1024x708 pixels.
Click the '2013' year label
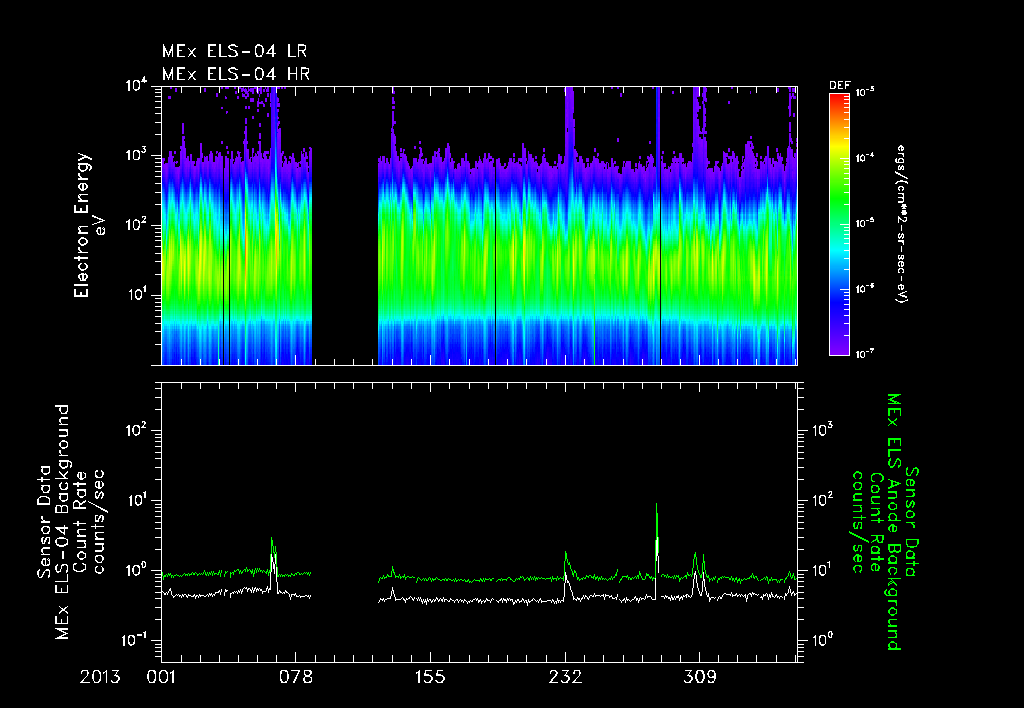(100, 677)
